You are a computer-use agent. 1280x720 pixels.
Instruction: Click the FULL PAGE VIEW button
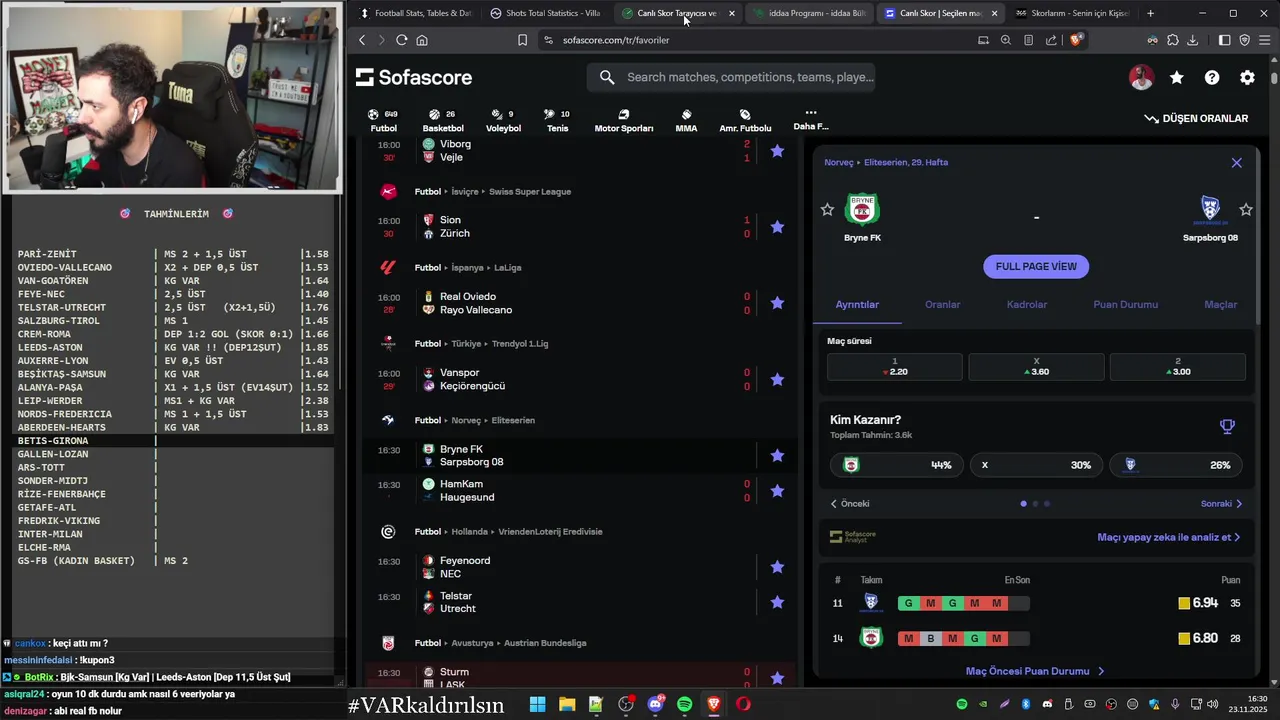[x=1036, y=266]
